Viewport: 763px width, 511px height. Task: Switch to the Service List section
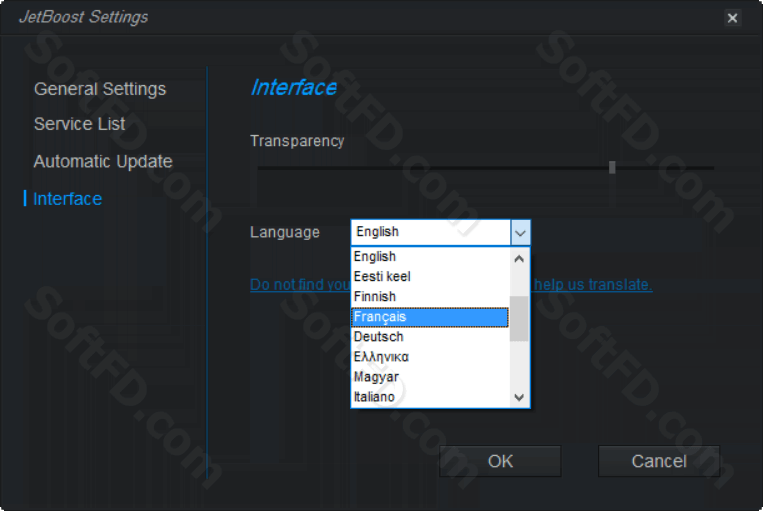(x=79, y=124)
